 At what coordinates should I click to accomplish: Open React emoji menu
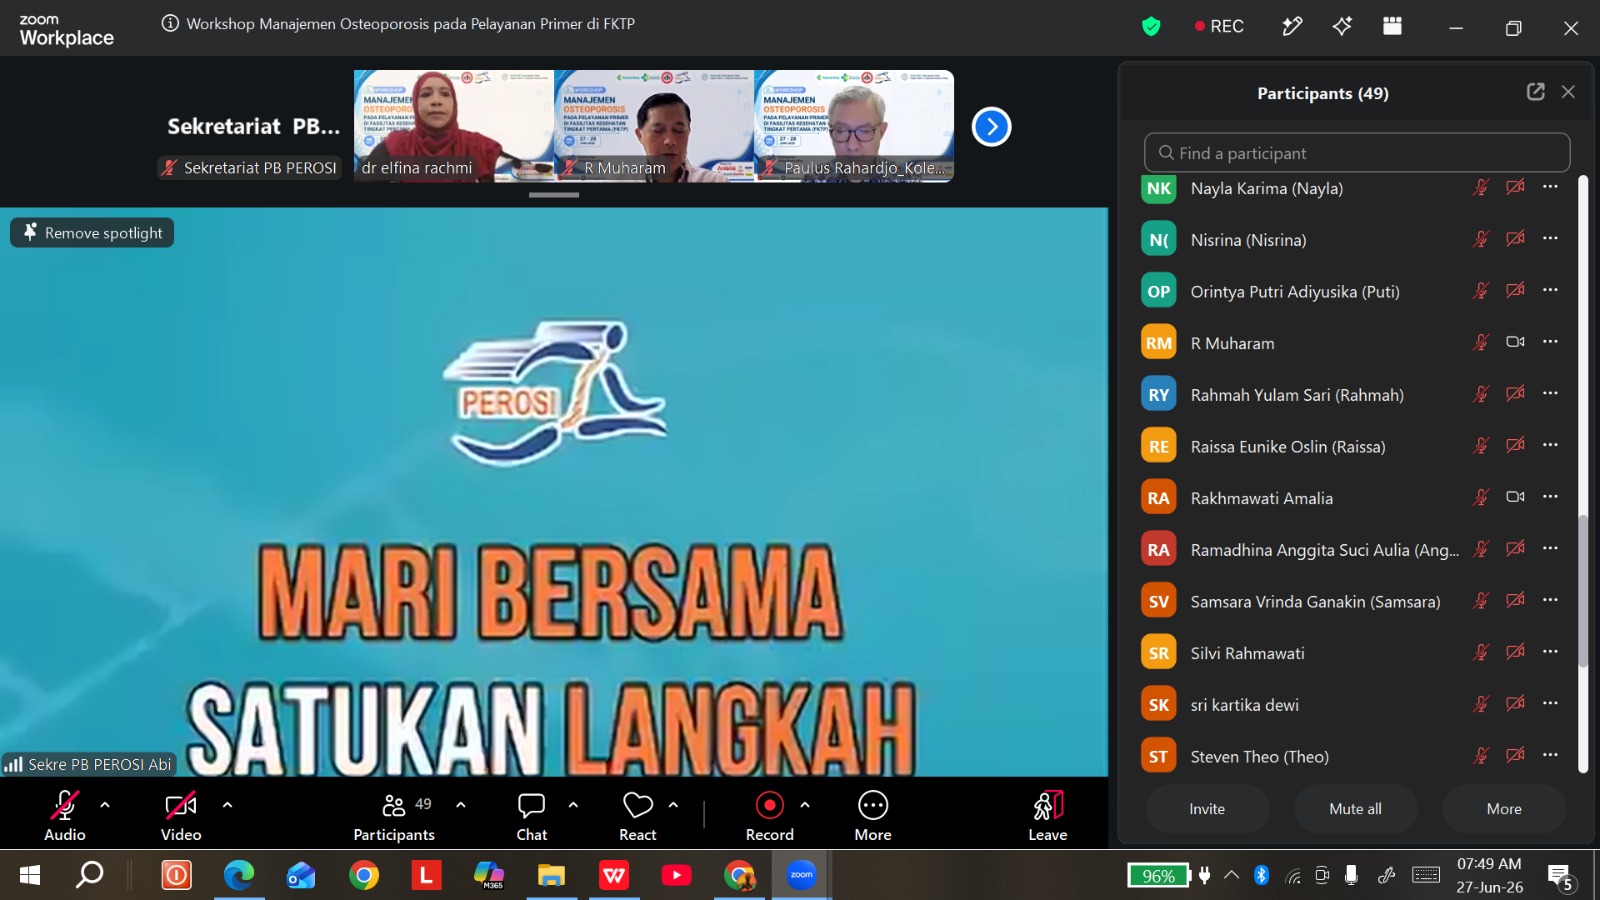coord(638,815)
